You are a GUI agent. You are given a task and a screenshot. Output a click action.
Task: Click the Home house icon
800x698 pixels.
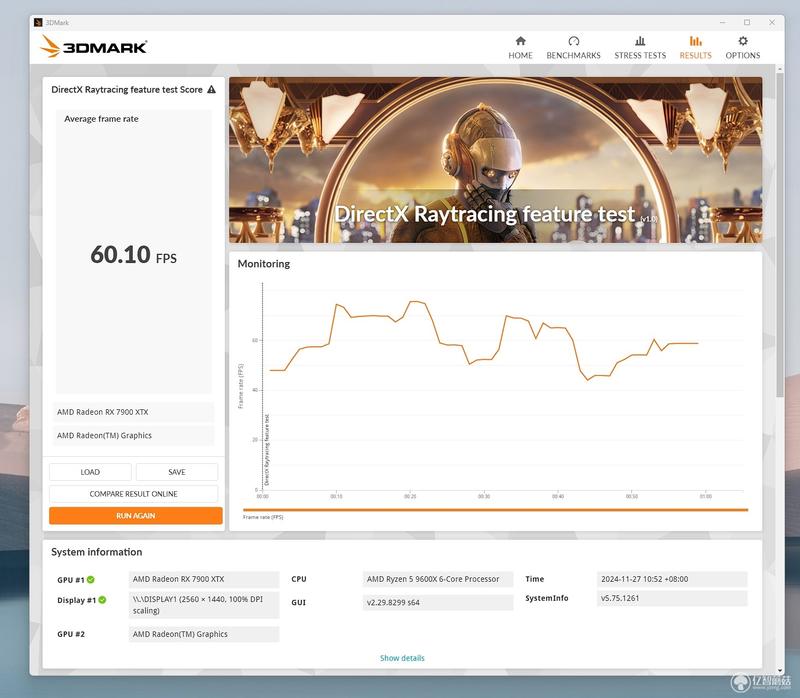[x=520, y=41]
